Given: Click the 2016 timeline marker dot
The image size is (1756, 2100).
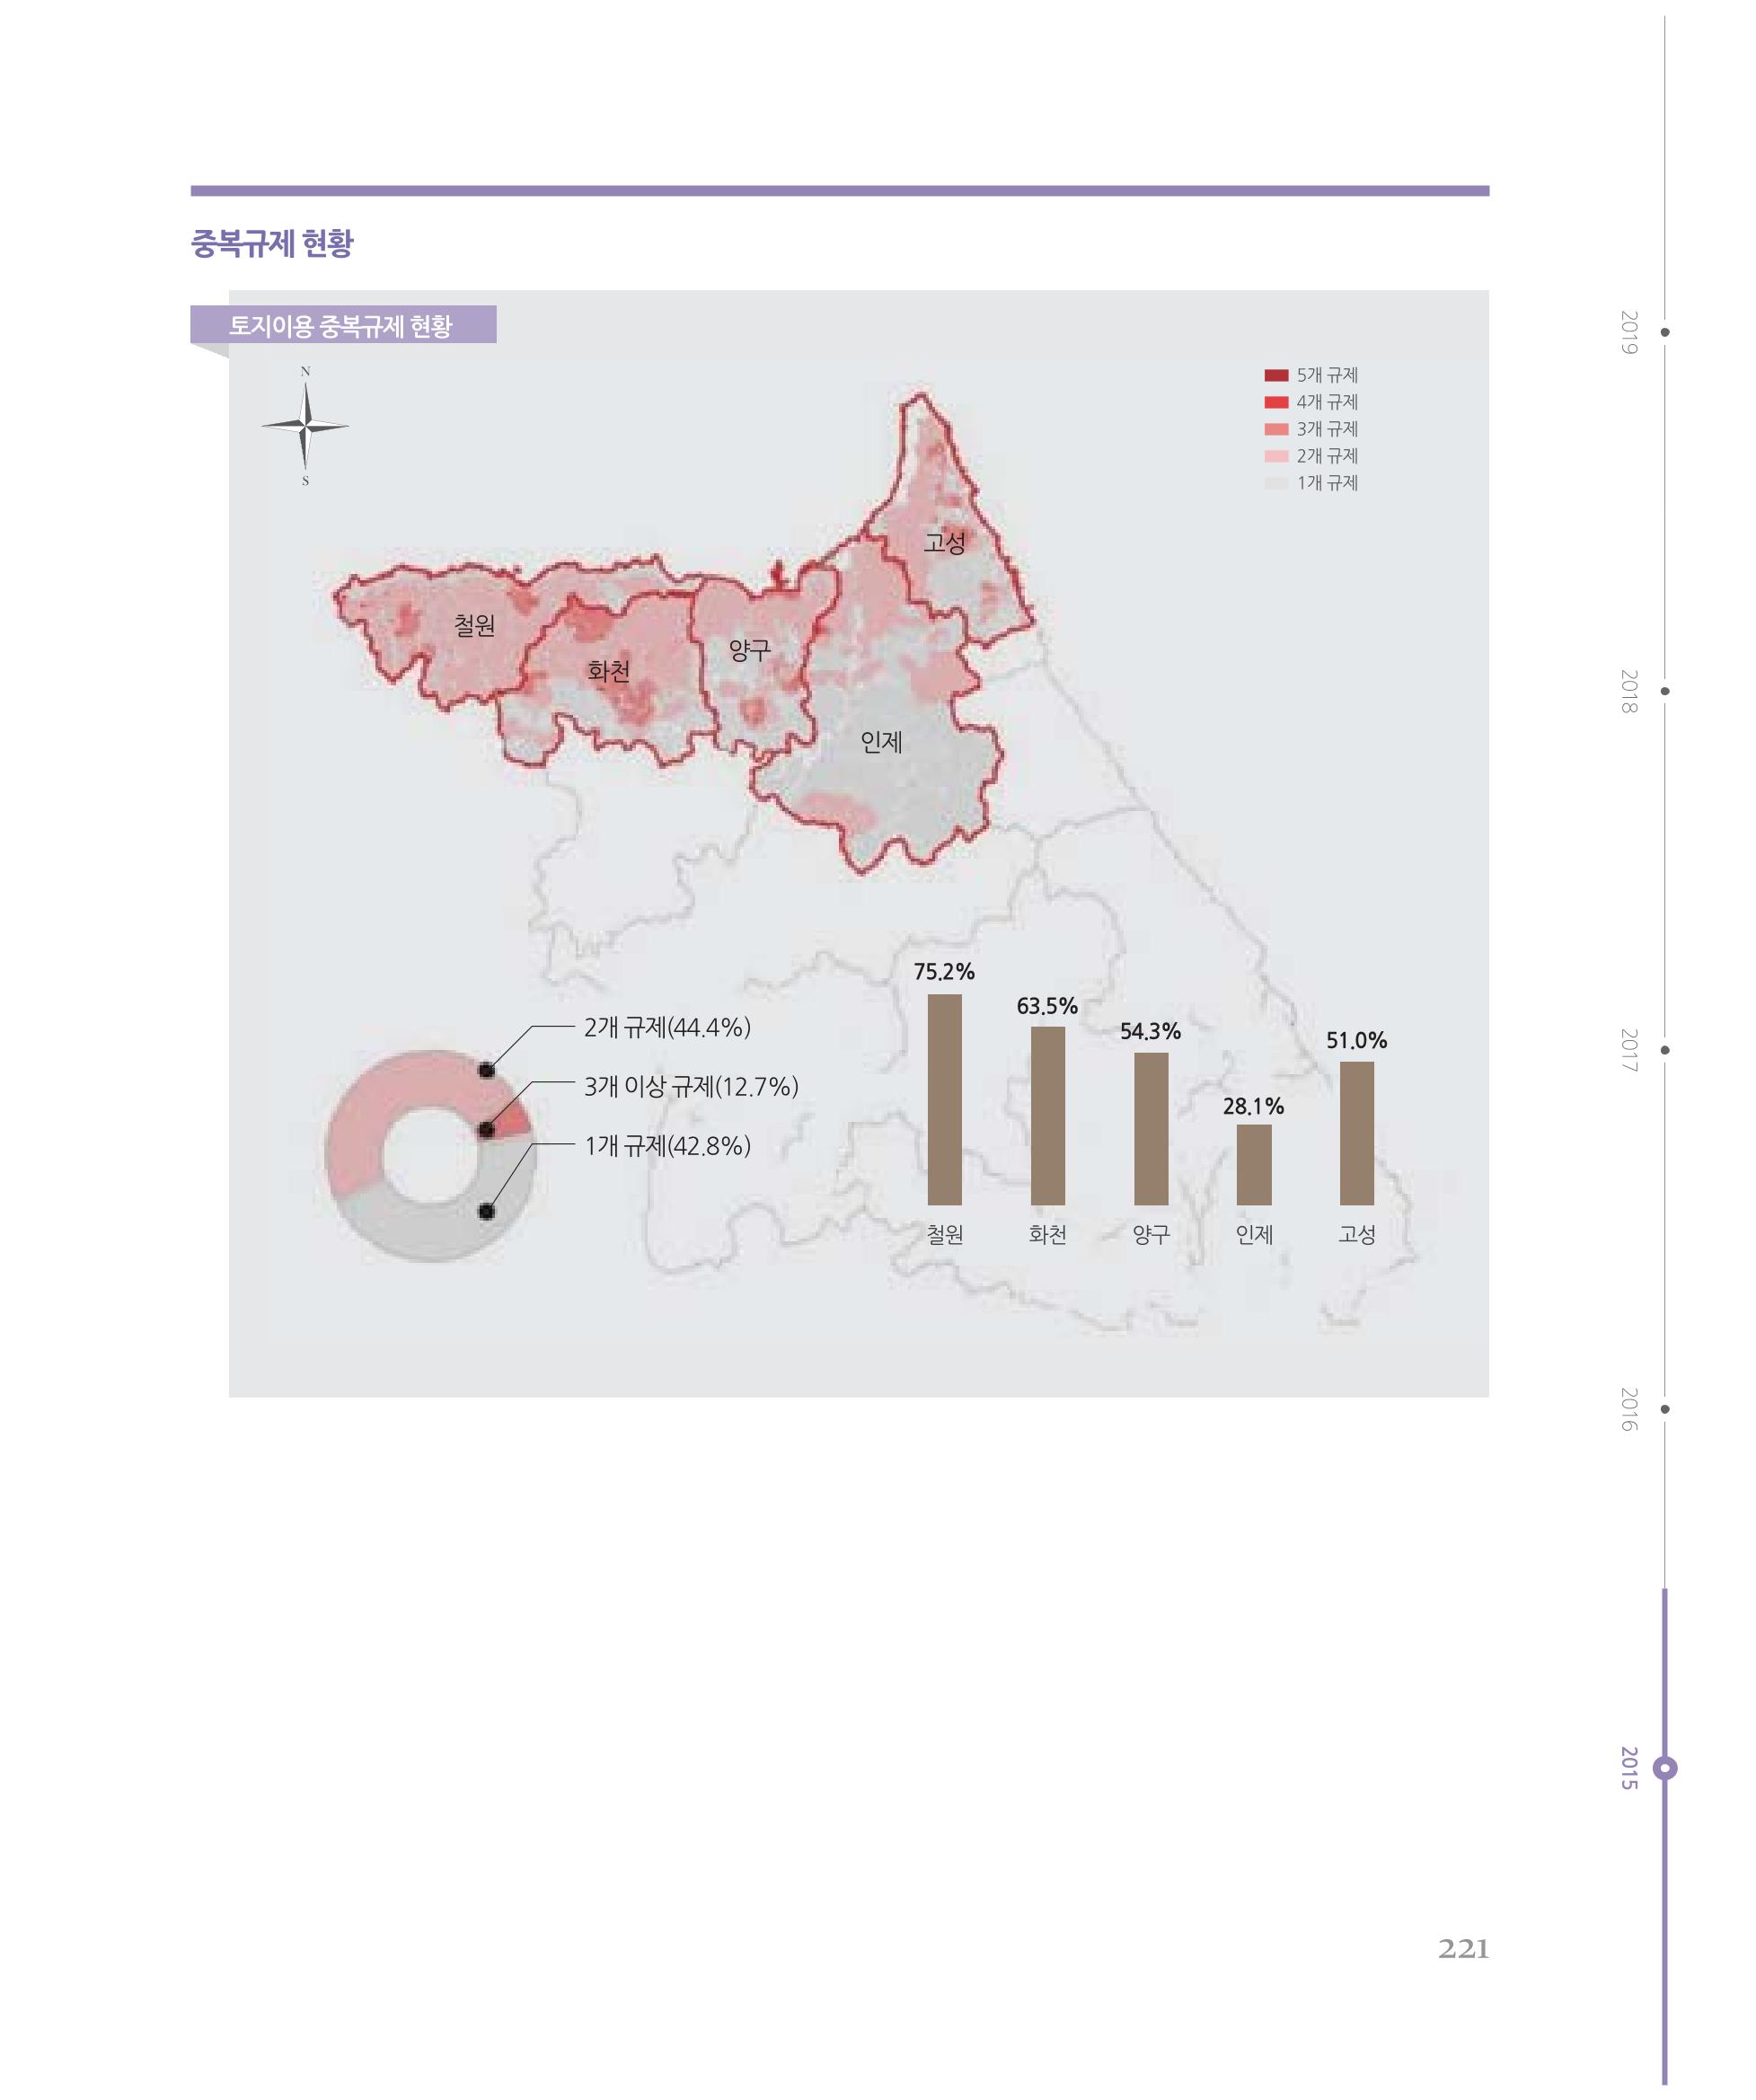Looking at the screenshot, I should [1665, 1409].
